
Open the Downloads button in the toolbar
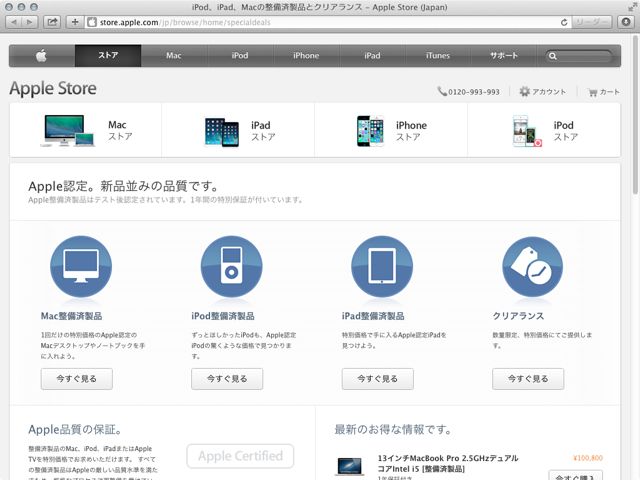coord(626,22)
